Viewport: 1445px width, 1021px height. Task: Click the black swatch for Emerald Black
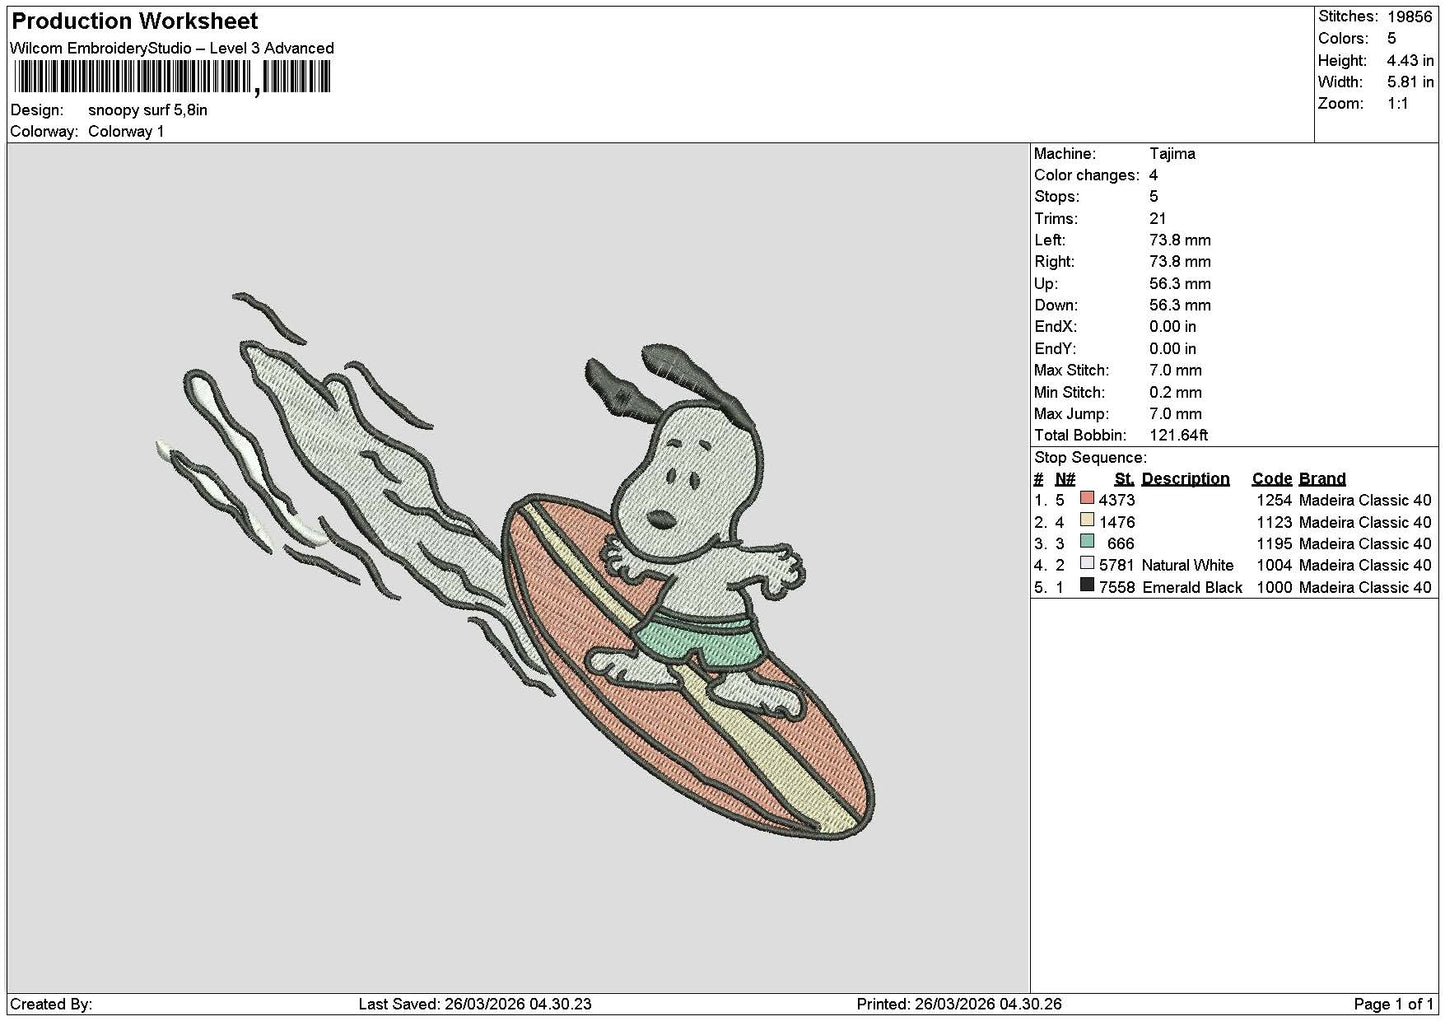(1087, 586)
